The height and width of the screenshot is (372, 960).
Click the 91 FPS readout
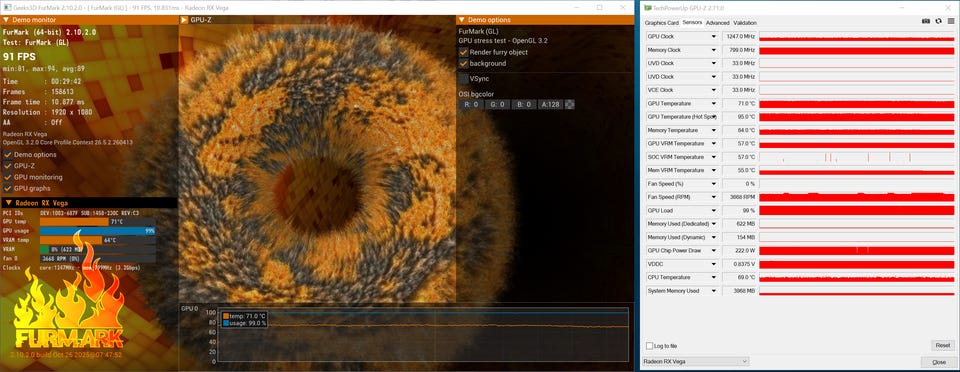click(20, 56)
